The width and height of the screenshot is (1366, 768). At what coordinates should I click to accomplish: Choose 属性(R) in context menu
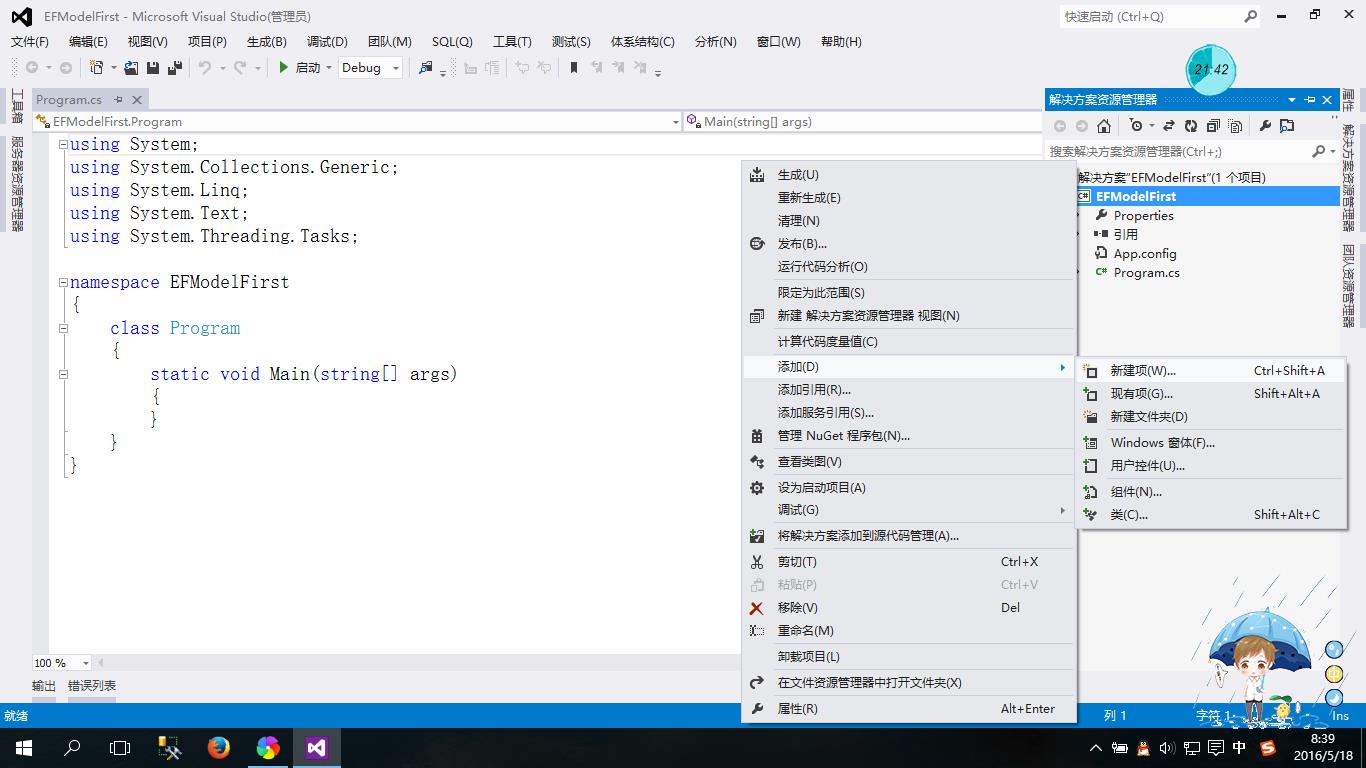(909, 709)
